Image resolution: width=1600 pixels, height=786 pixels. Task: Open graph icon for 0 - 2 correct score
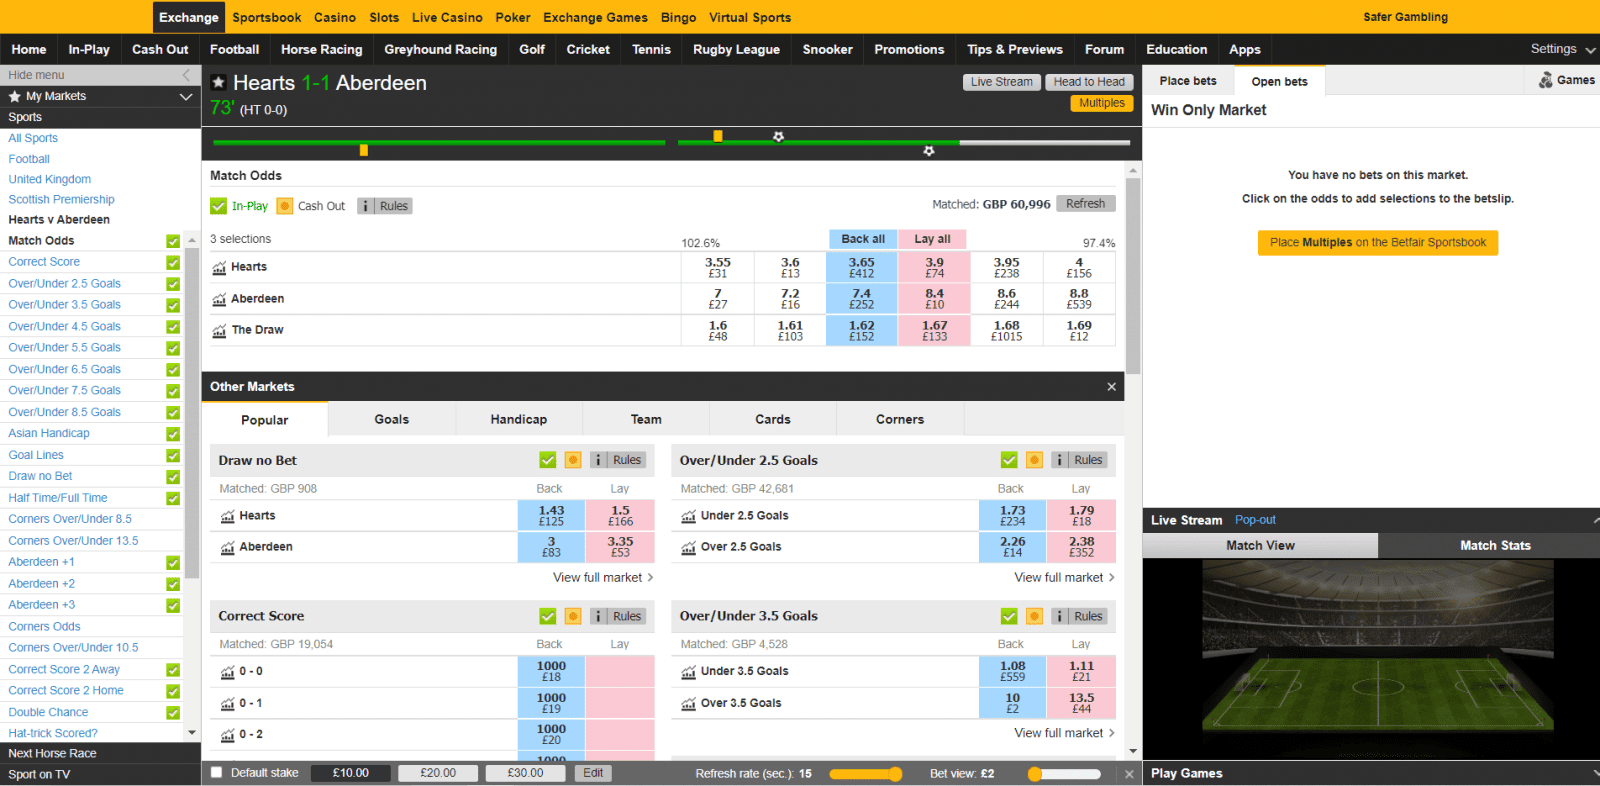[228, 735]
